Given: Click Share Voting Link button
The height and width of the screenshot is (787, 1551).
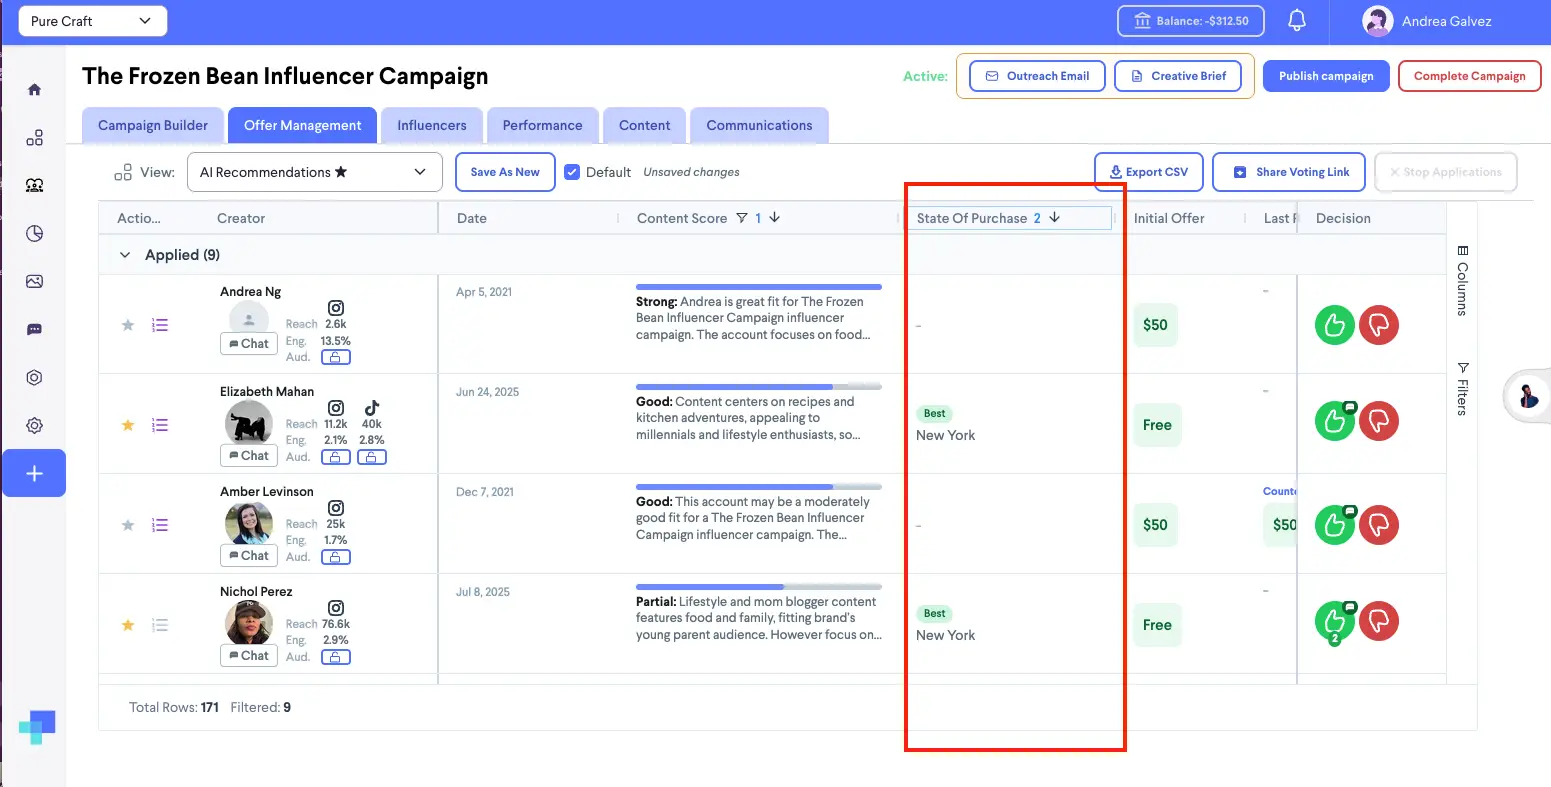Looking at the screenshot, I should point(1291,172).
